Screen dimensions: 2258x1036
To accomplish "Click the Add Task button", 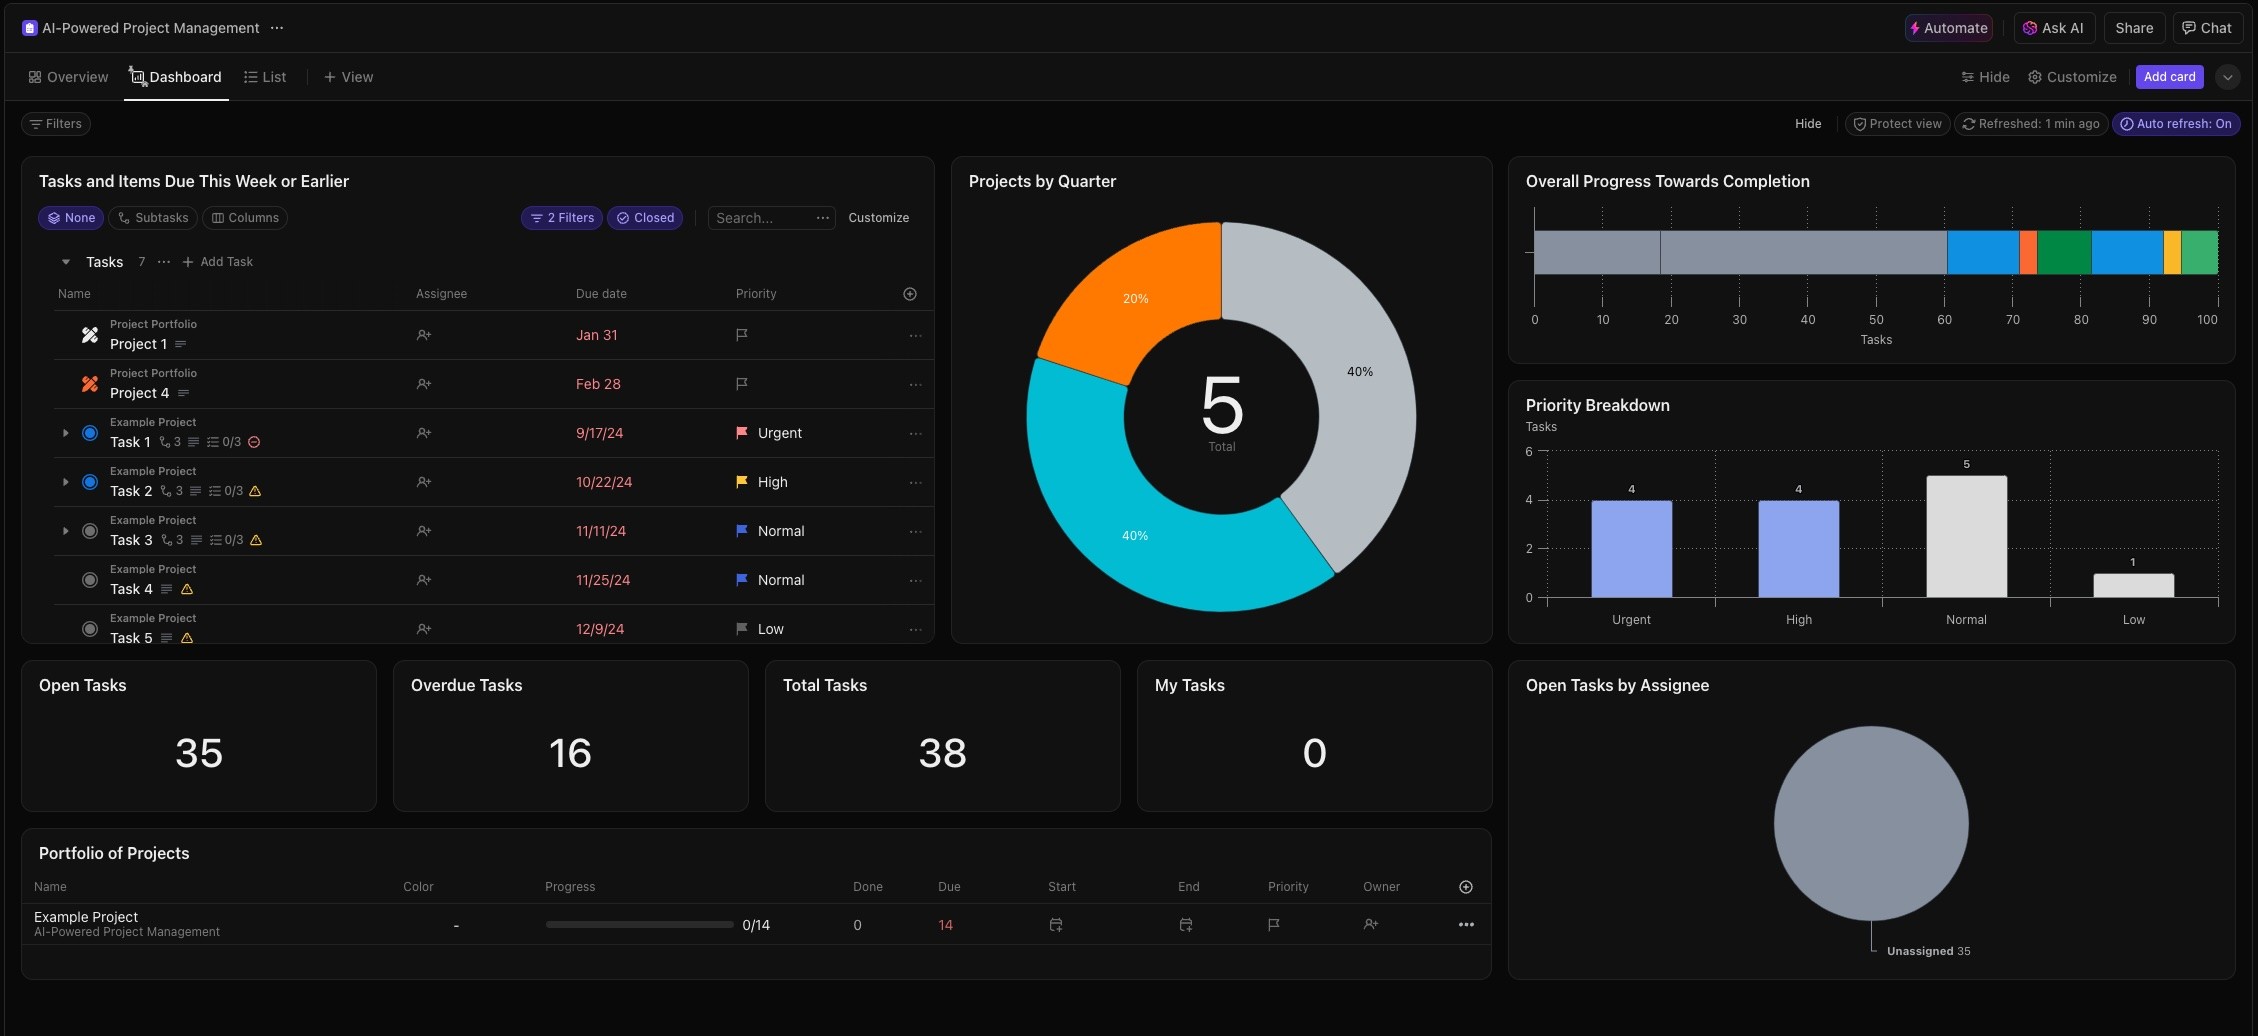I will 218,261.
